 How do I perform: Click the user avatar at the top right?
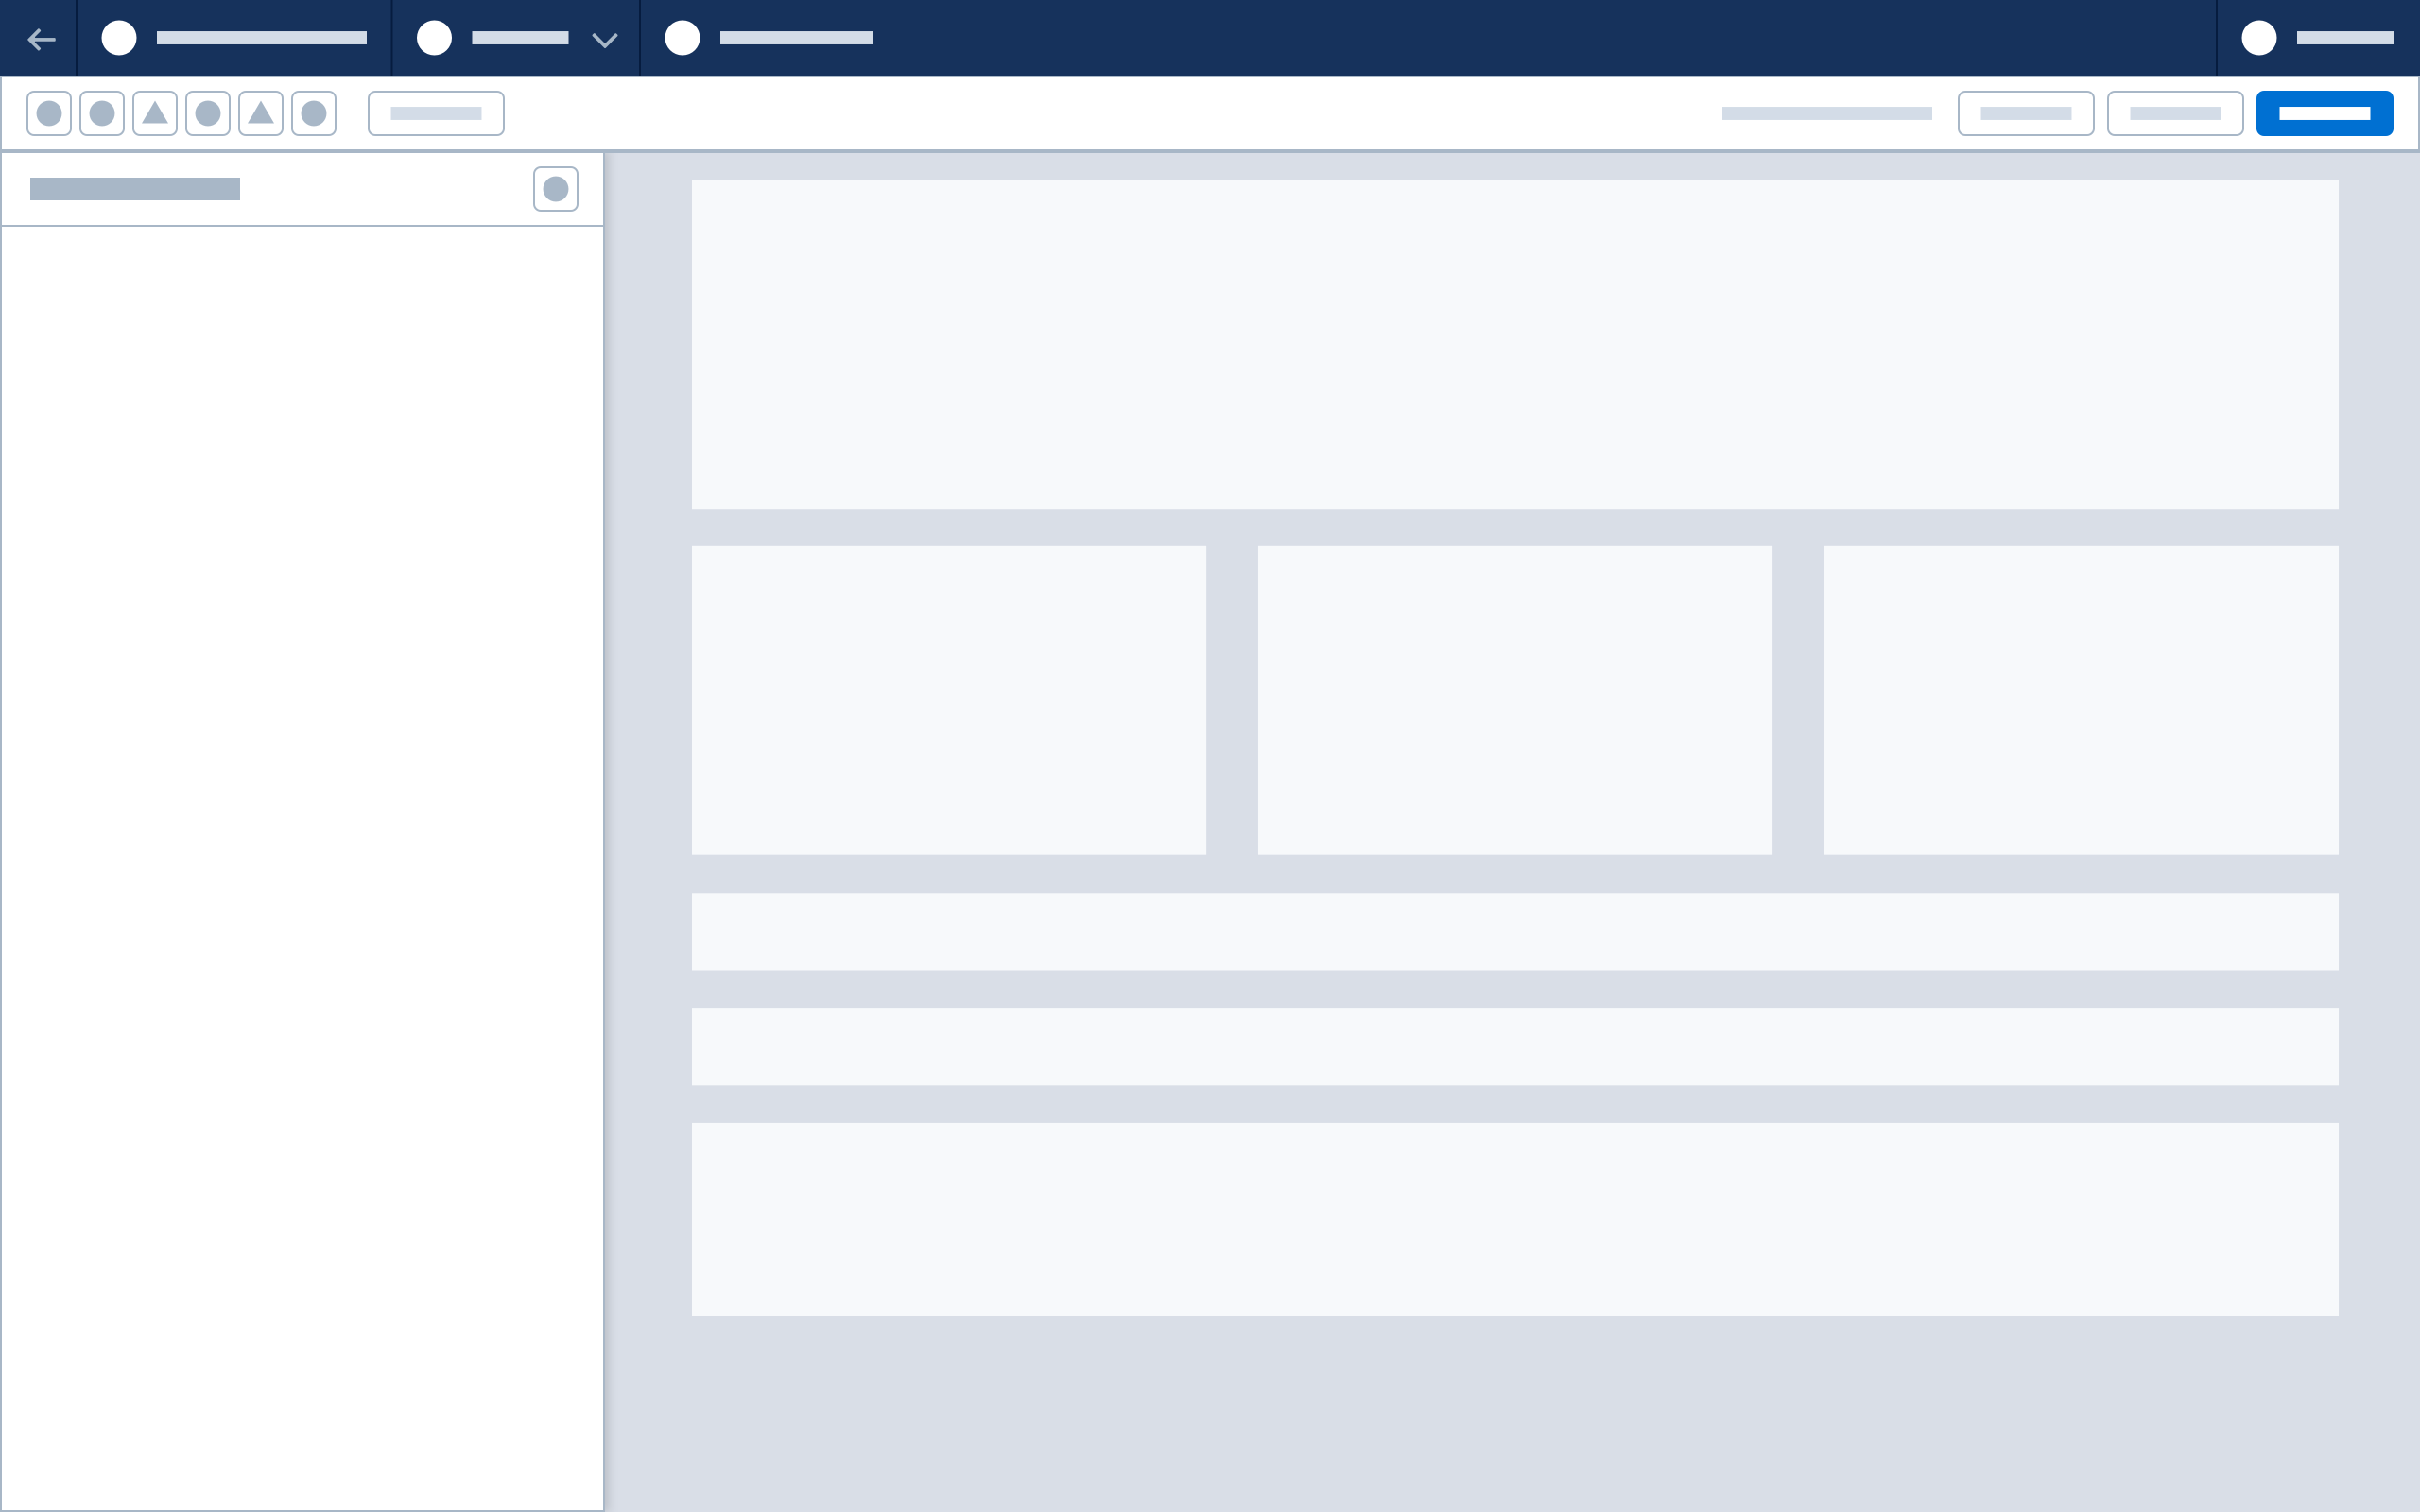[x=2259, y=39]
